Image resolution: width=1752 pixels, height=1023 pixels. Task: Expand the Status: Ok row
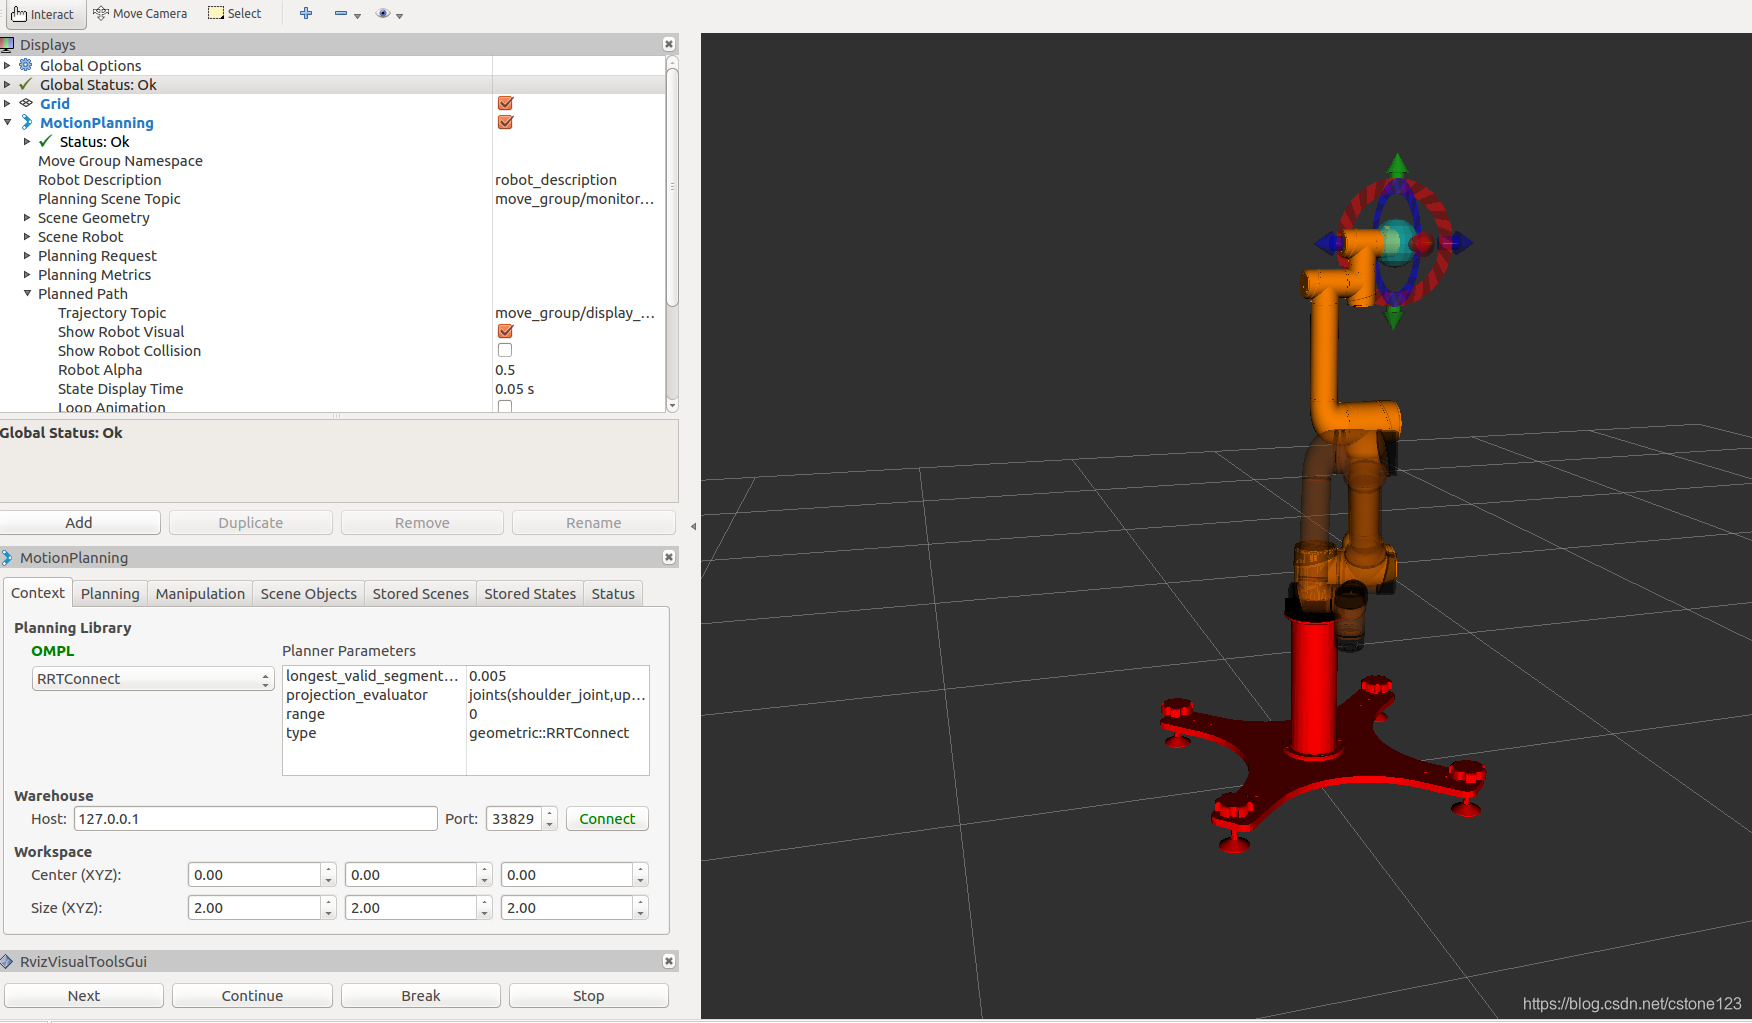27,141
